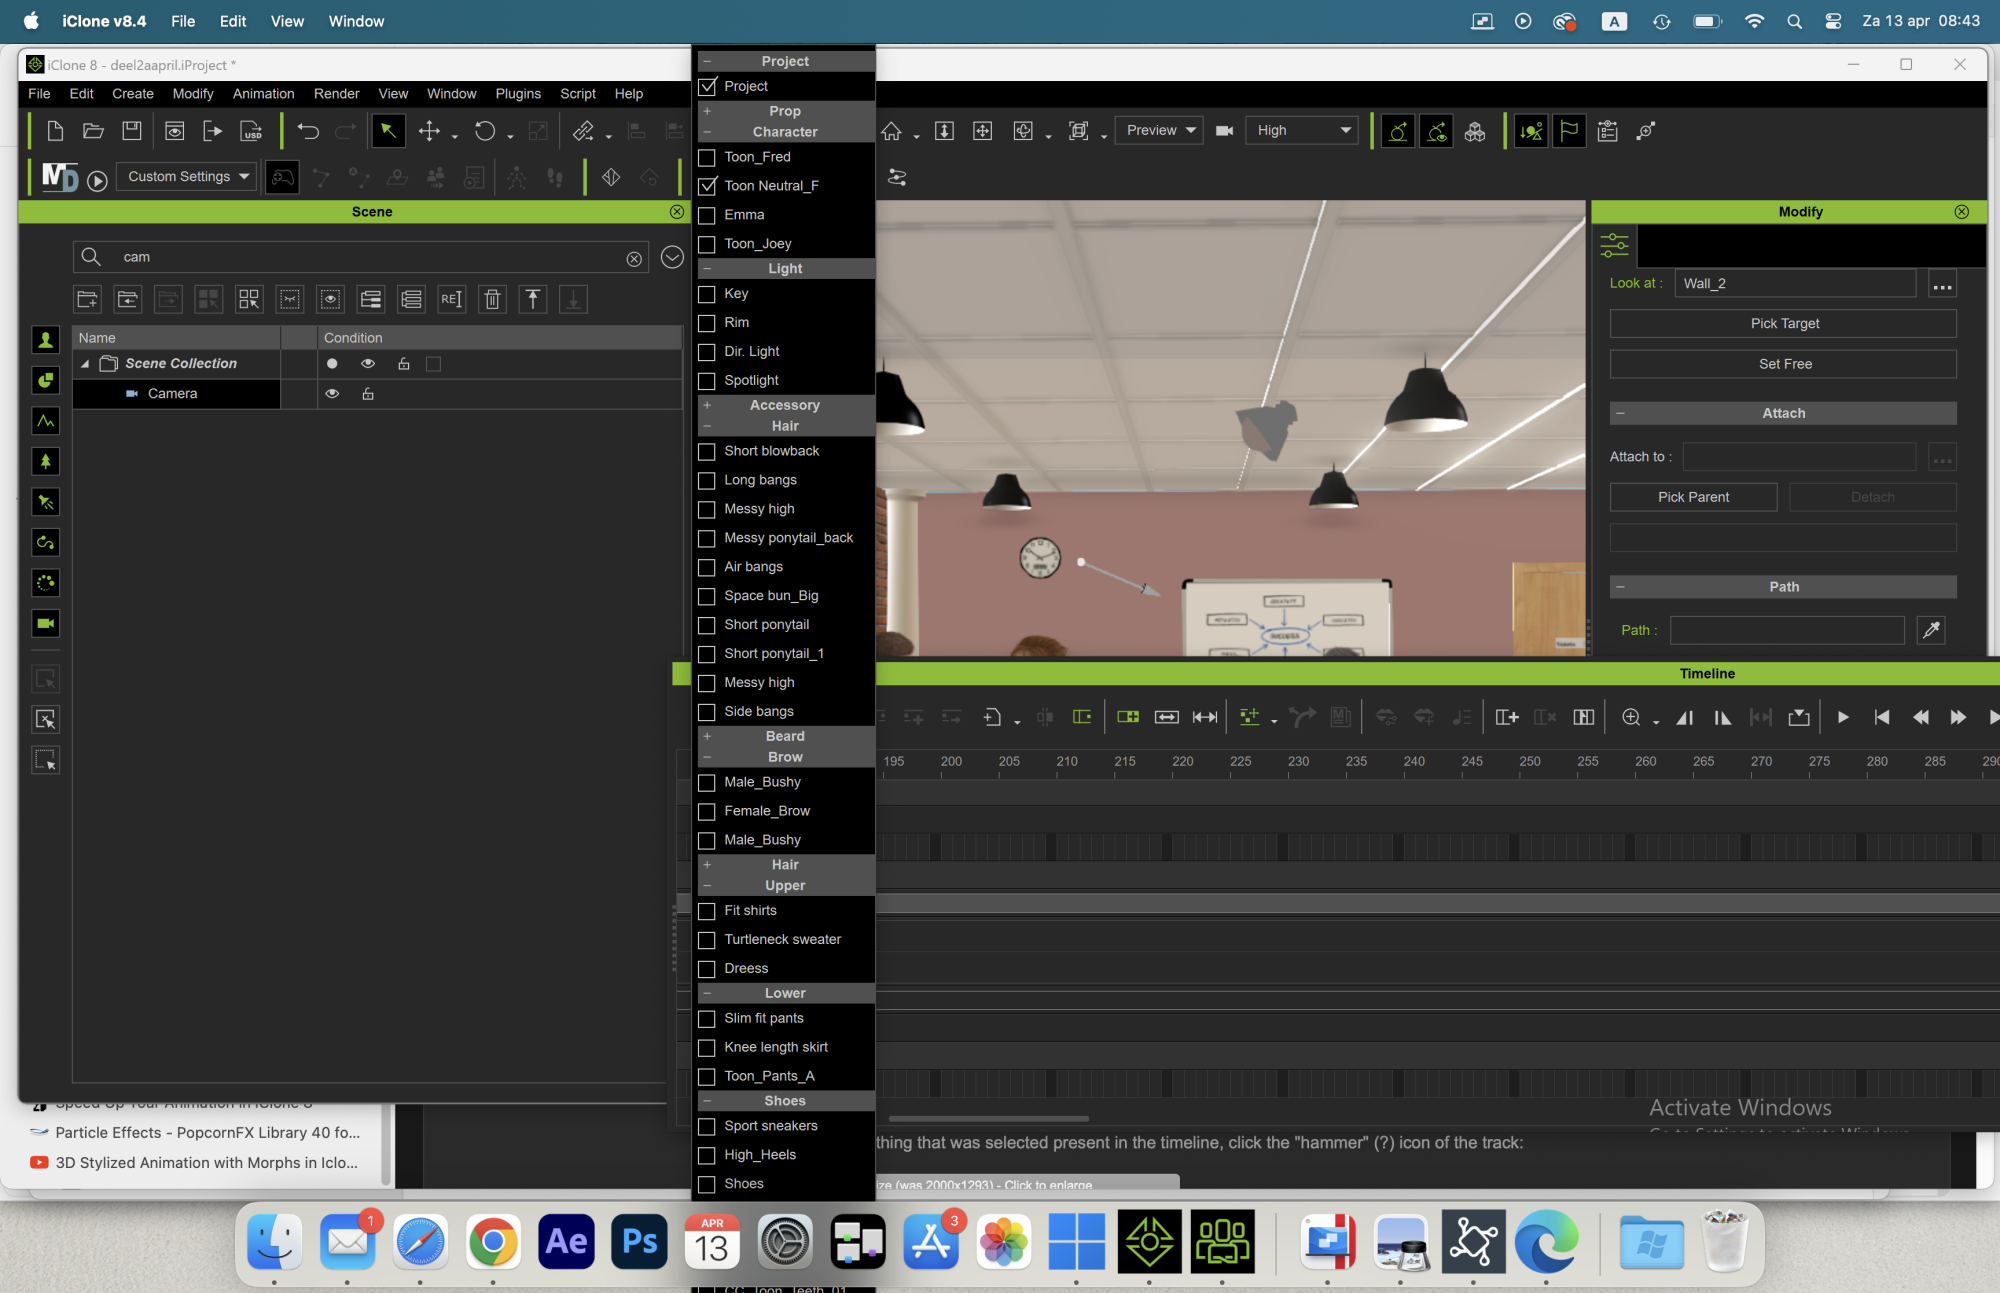Image resolution: width=2000 pixels, height=1293 pixels.
Task: Click the RE rename icon in Scene panel
Action: tap(451, 299)
